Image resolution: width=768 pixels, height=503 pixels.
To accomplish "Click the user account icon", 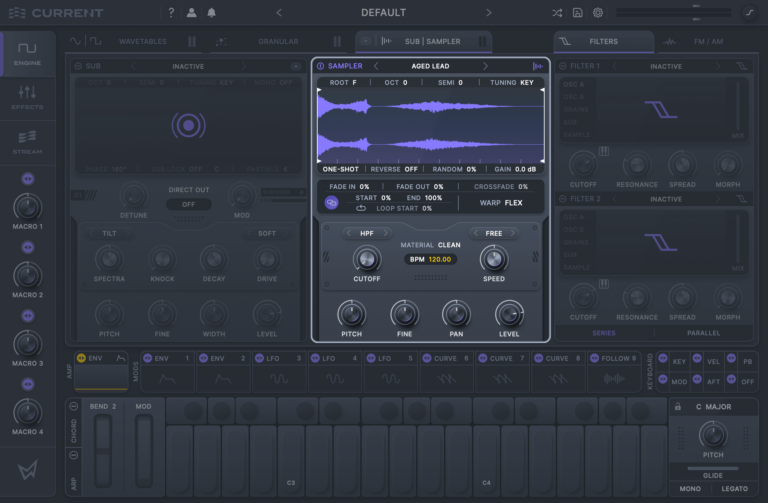I will click(191, 13).
